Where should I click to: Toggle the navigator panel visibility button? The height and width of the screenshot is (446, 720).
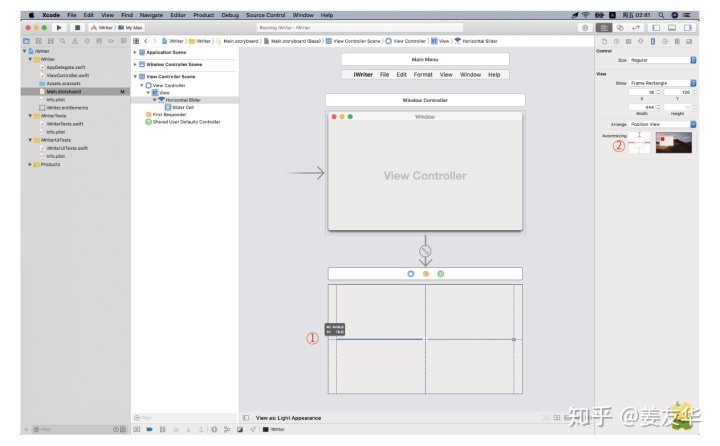click(656, 28)
